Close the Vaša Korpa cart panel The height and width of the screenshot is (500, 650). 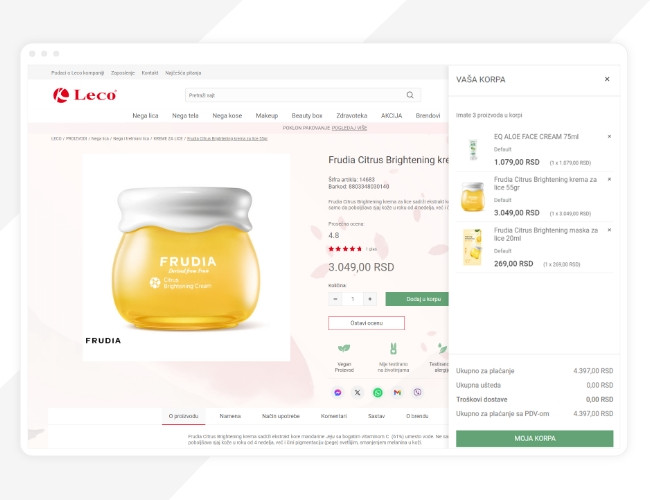point(607,79)
